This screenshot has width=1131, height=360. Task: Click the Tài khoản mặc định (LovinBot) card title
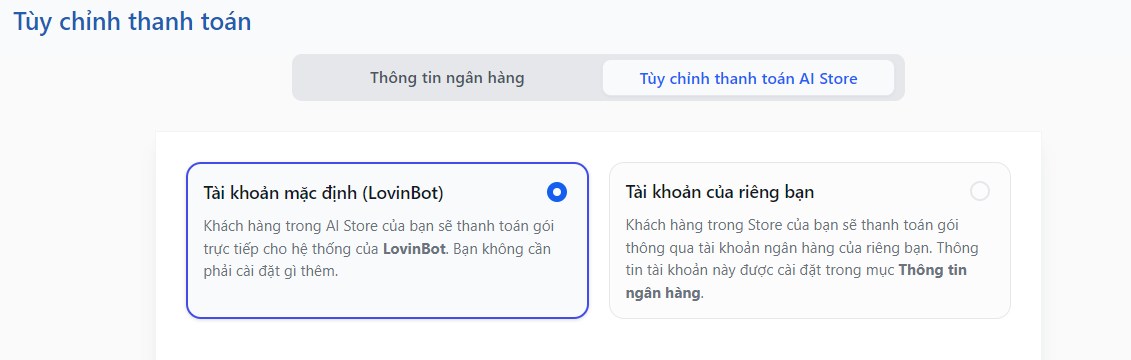click(x=324, y=193)
